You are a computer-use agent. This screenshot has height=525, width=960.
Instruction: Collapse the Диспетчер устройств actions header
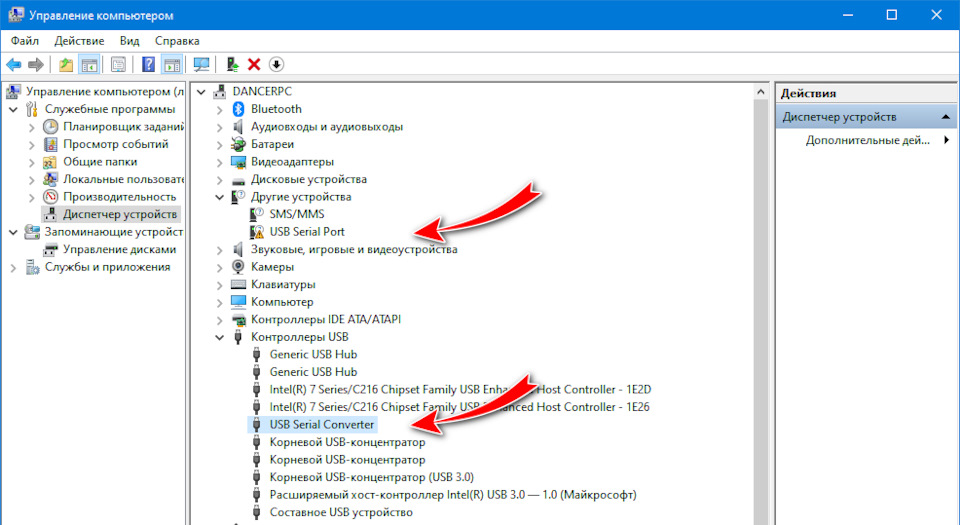coord(946,117)
